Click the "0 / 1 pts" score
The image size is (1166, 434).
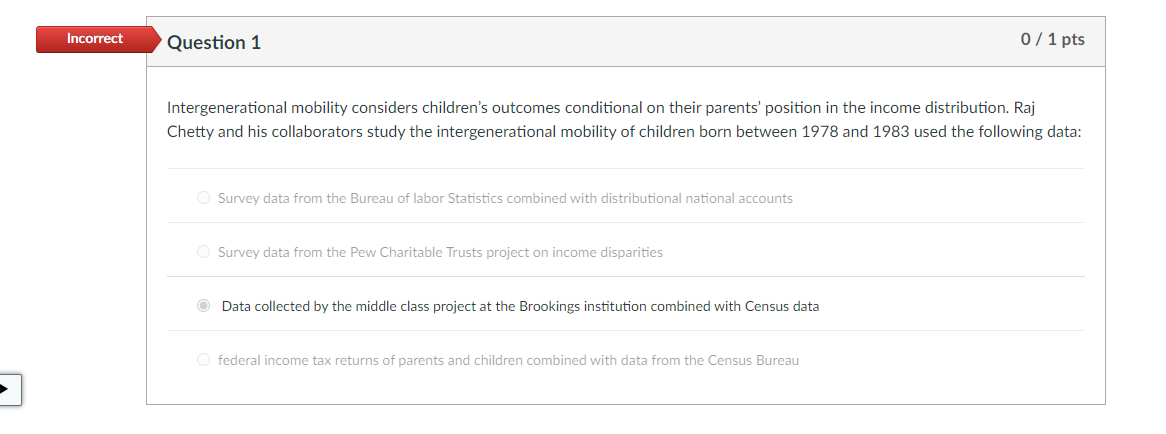pos(1052,39)
